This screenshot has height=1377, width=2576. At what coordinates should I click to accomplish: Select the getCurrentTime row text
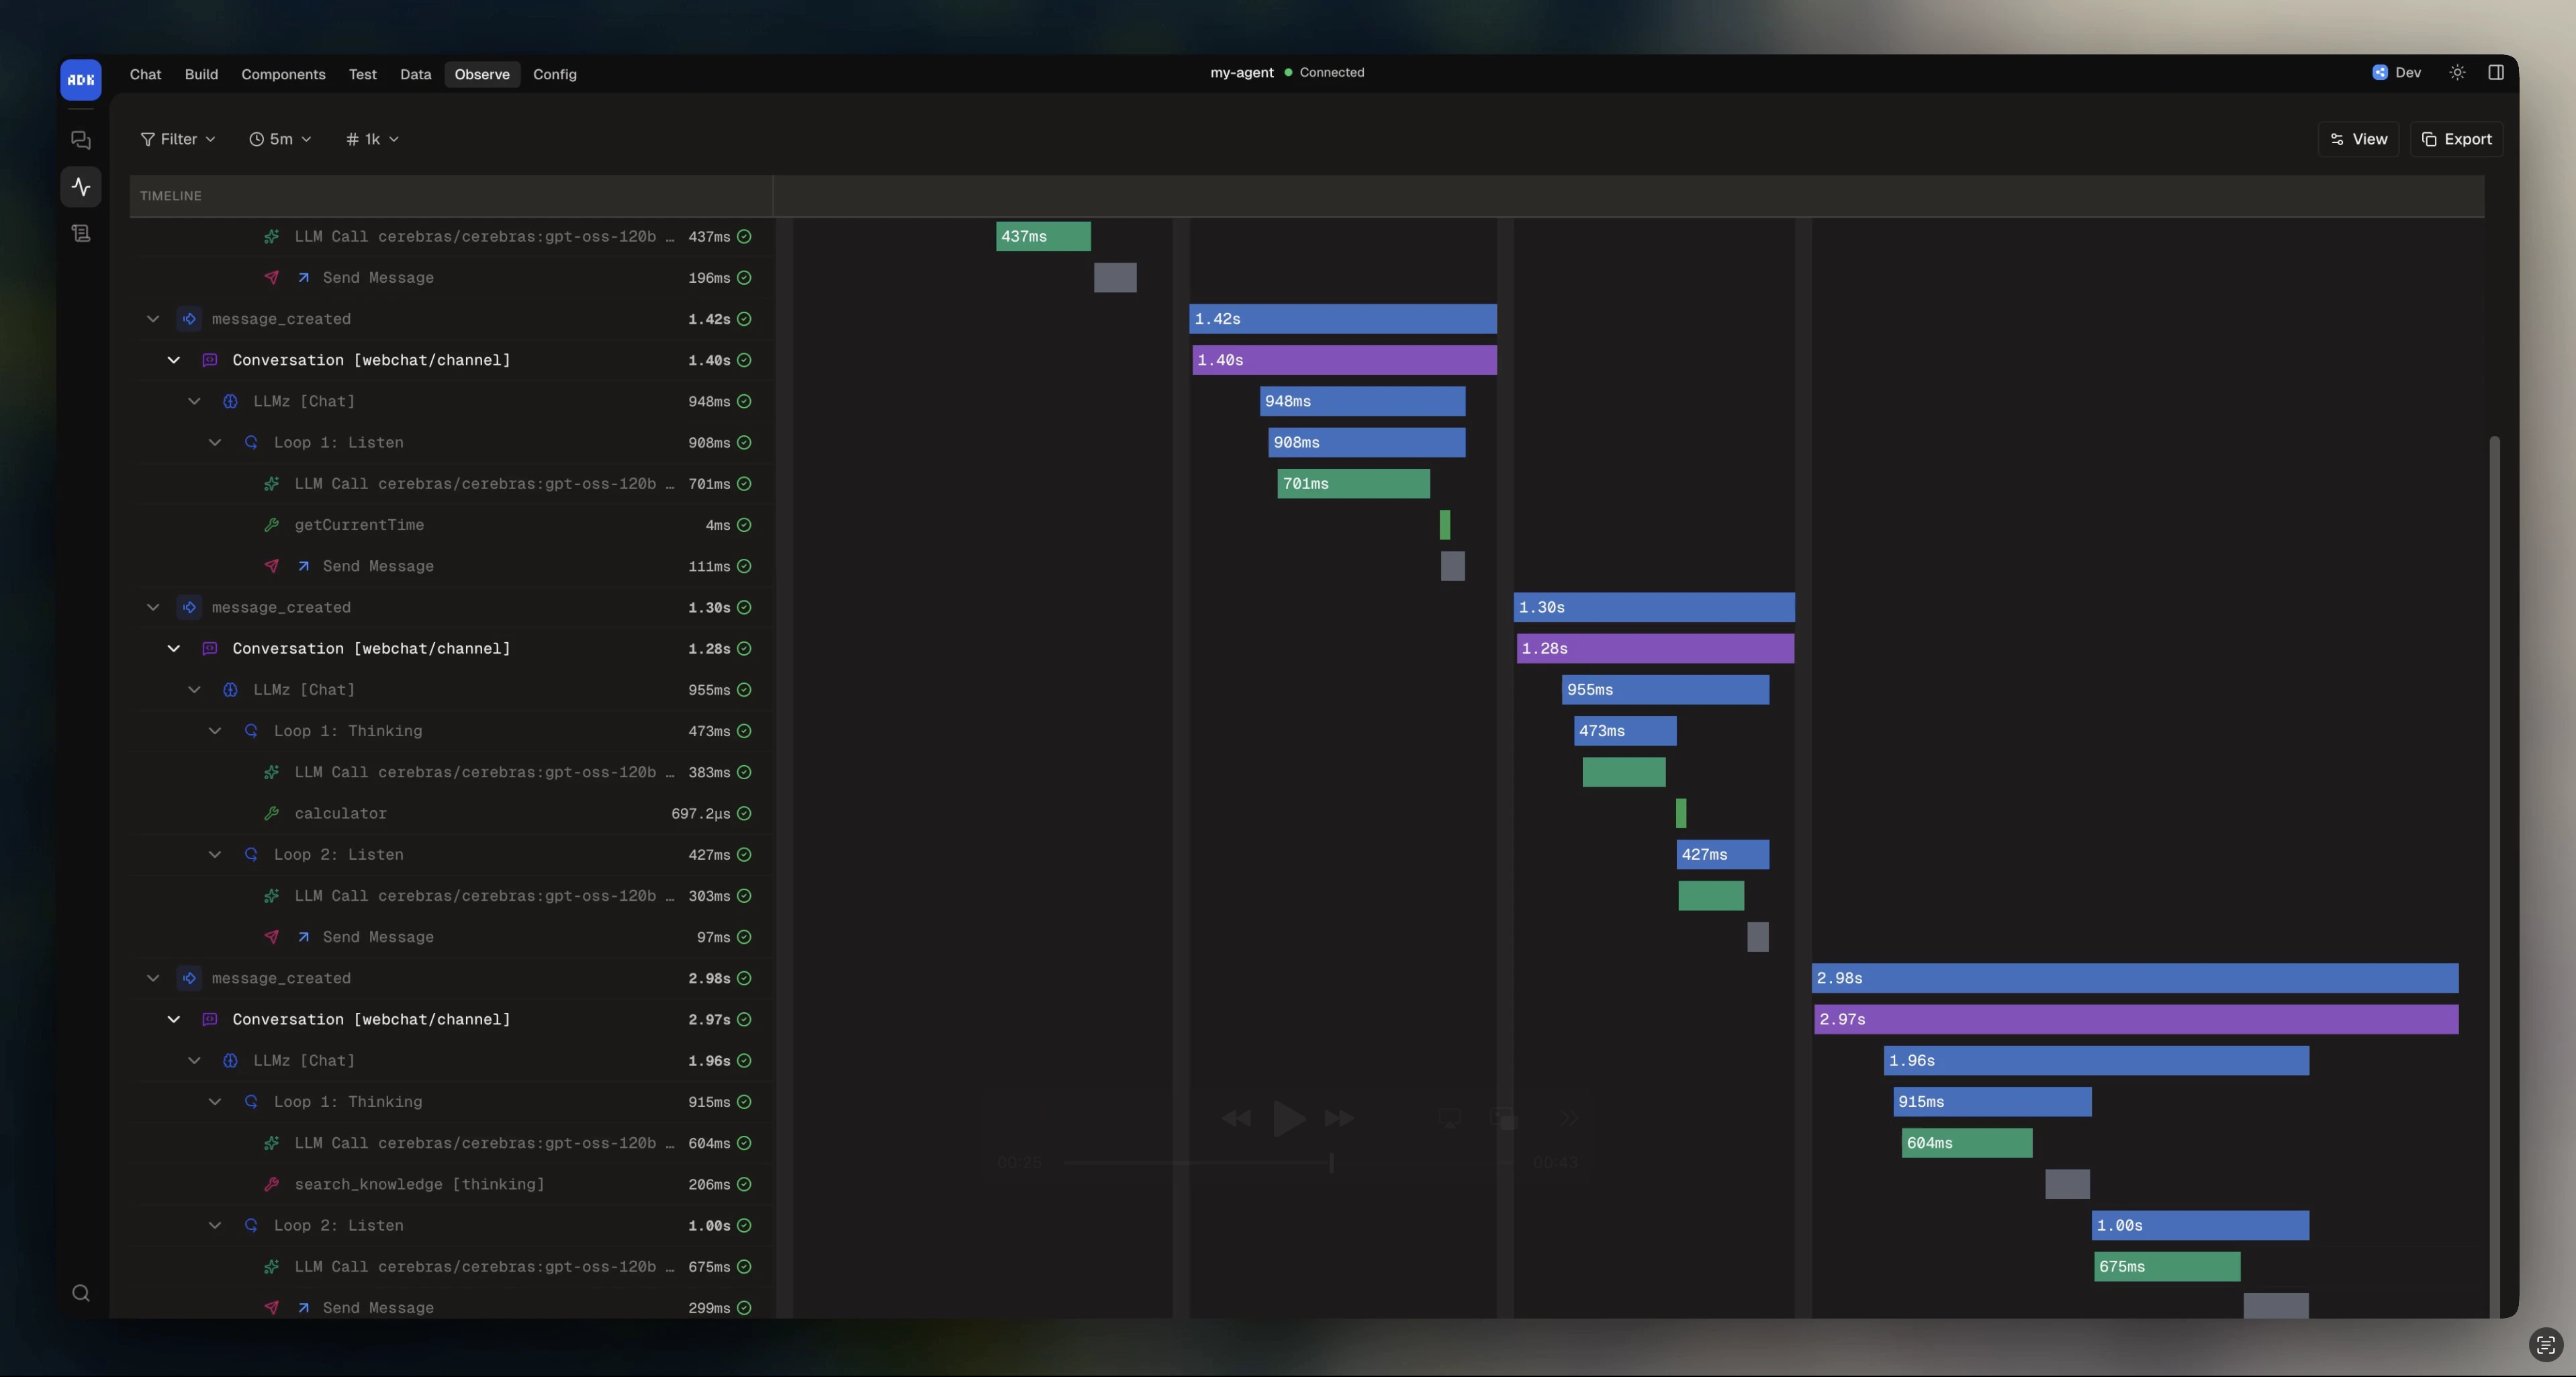(x=359, y=525)
